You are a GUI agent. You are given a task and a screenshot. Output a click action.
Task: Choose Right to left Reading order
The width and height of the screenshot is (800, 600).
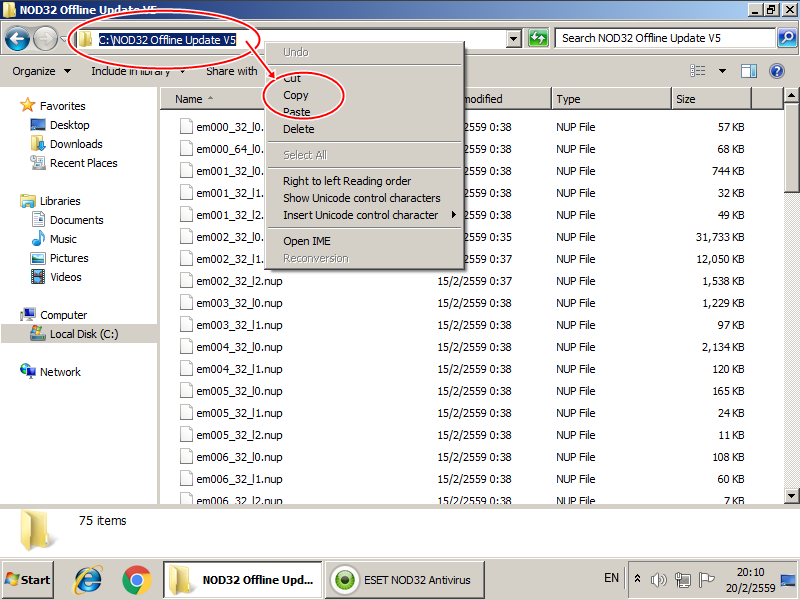click(x=364, y=181)
